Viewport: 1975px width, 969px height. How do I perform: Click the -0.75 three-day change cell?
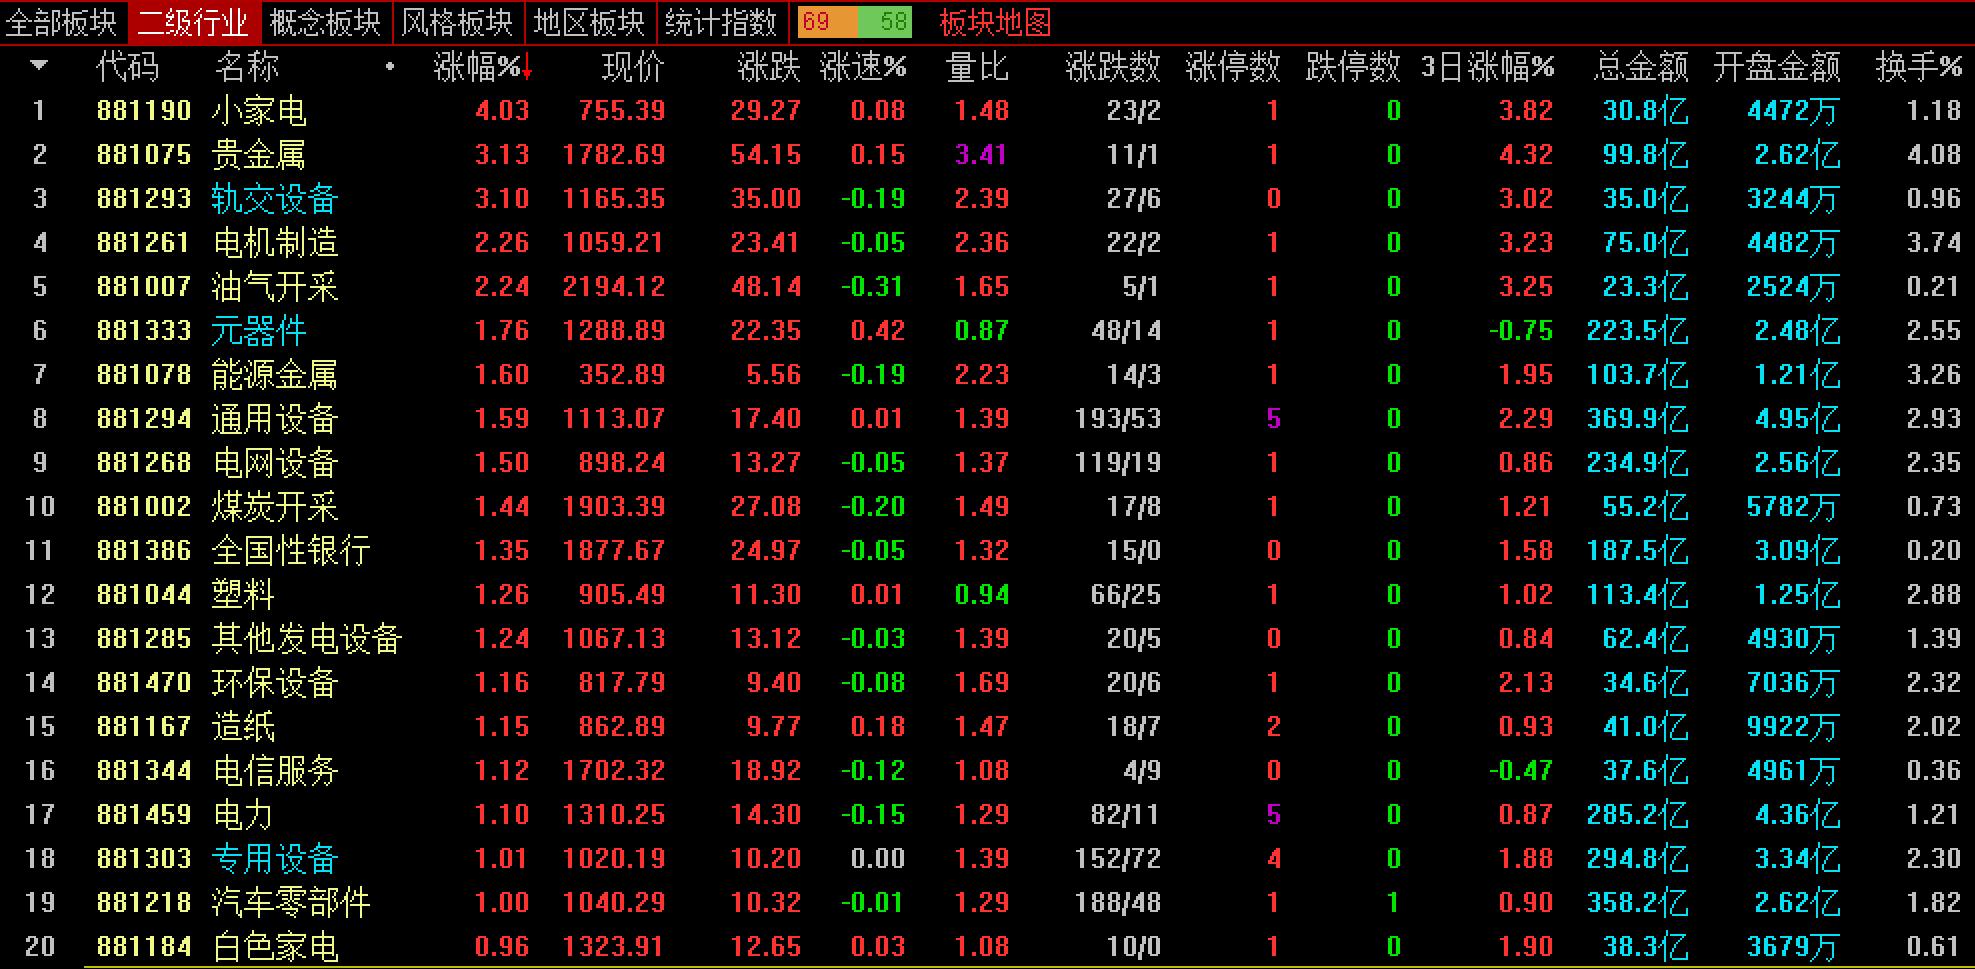(x=1521, y=330)
